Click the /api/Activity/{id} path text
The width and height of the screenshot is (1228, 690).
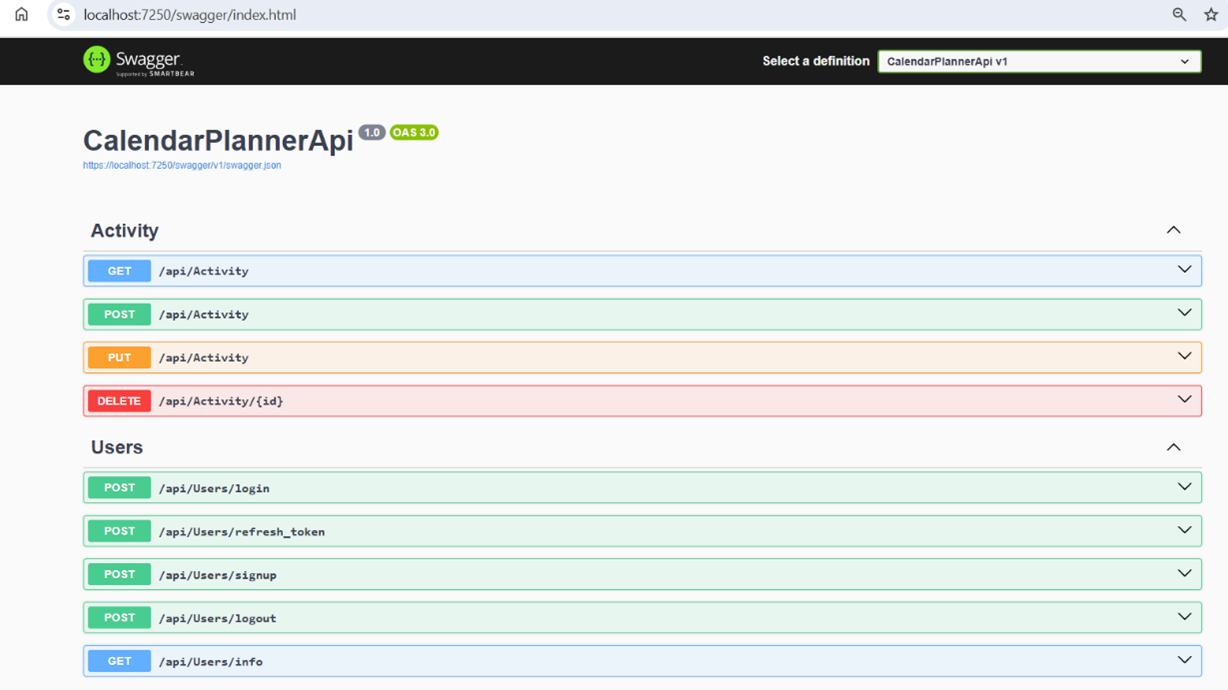(x=221, y=402)
